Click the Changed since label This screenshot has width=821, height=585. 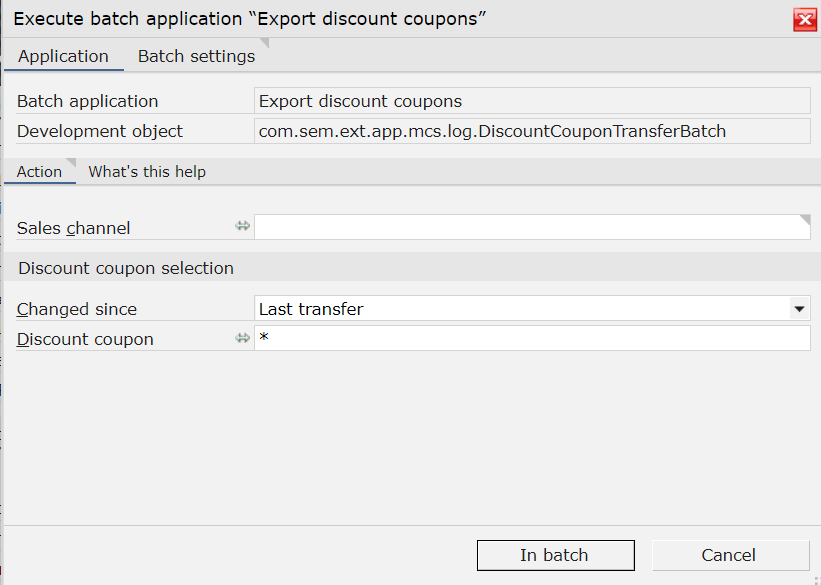[x=77, y=309]
